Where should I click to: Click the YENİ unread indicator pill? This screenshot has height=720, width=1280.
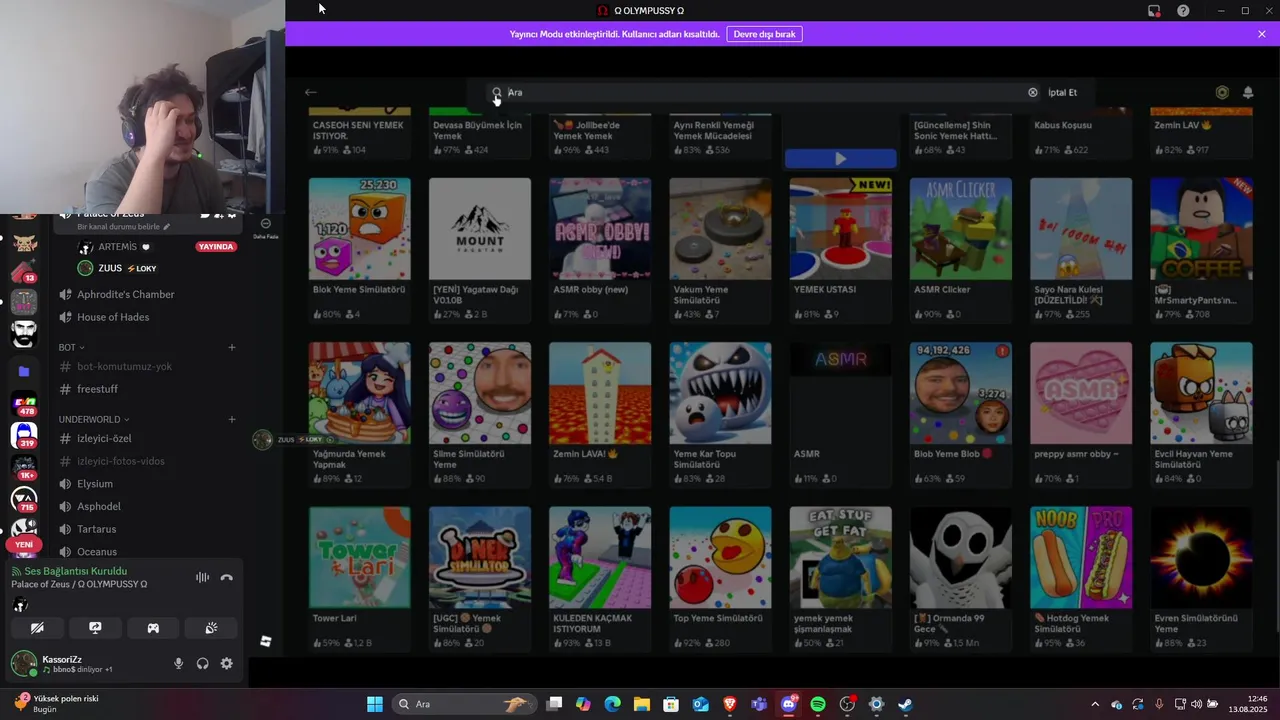(24, 545)
